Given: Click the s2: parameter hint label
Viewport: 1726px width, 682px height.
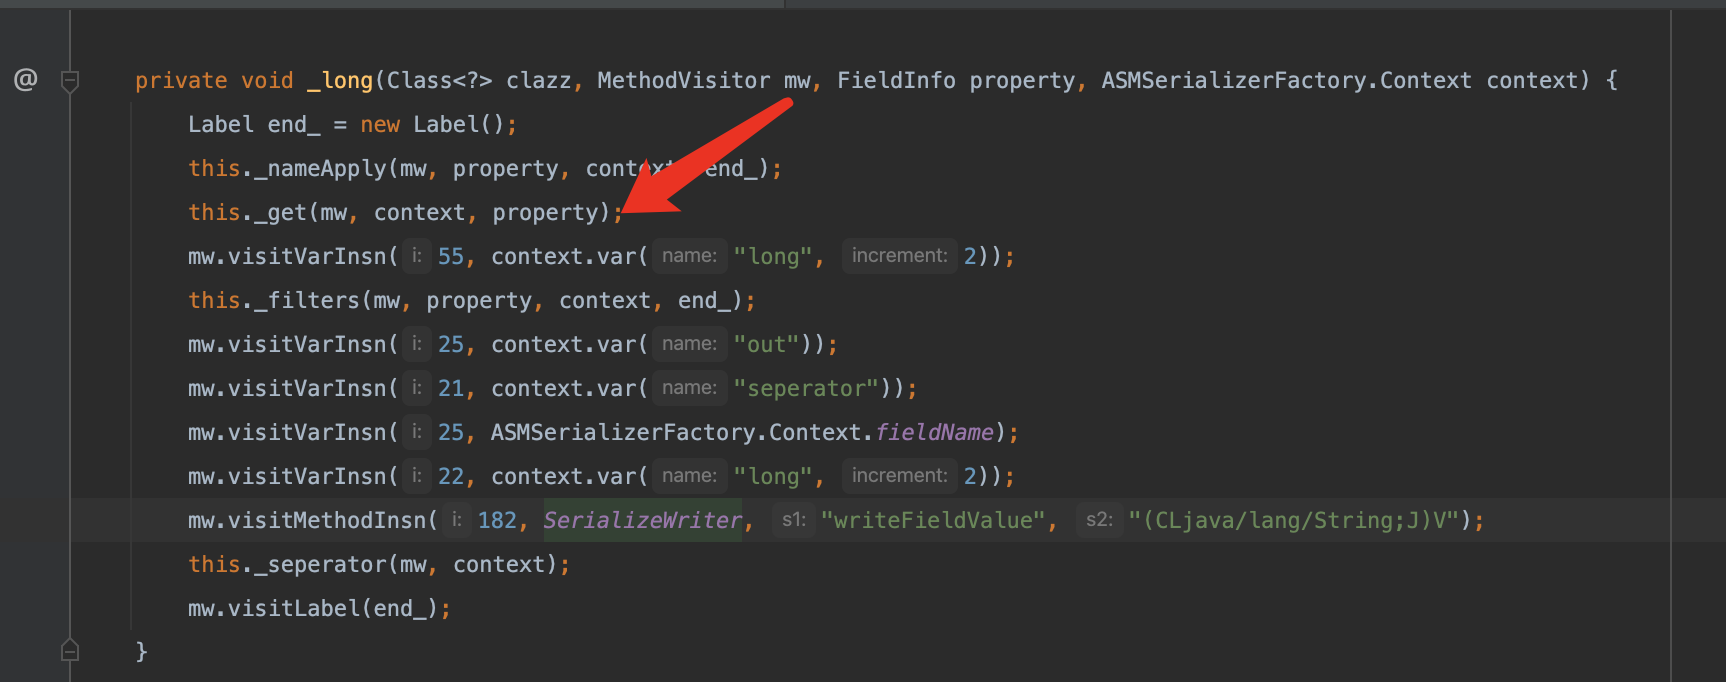Looking at the screenshot, I should pyautogui.click(x=1099, y=520).
